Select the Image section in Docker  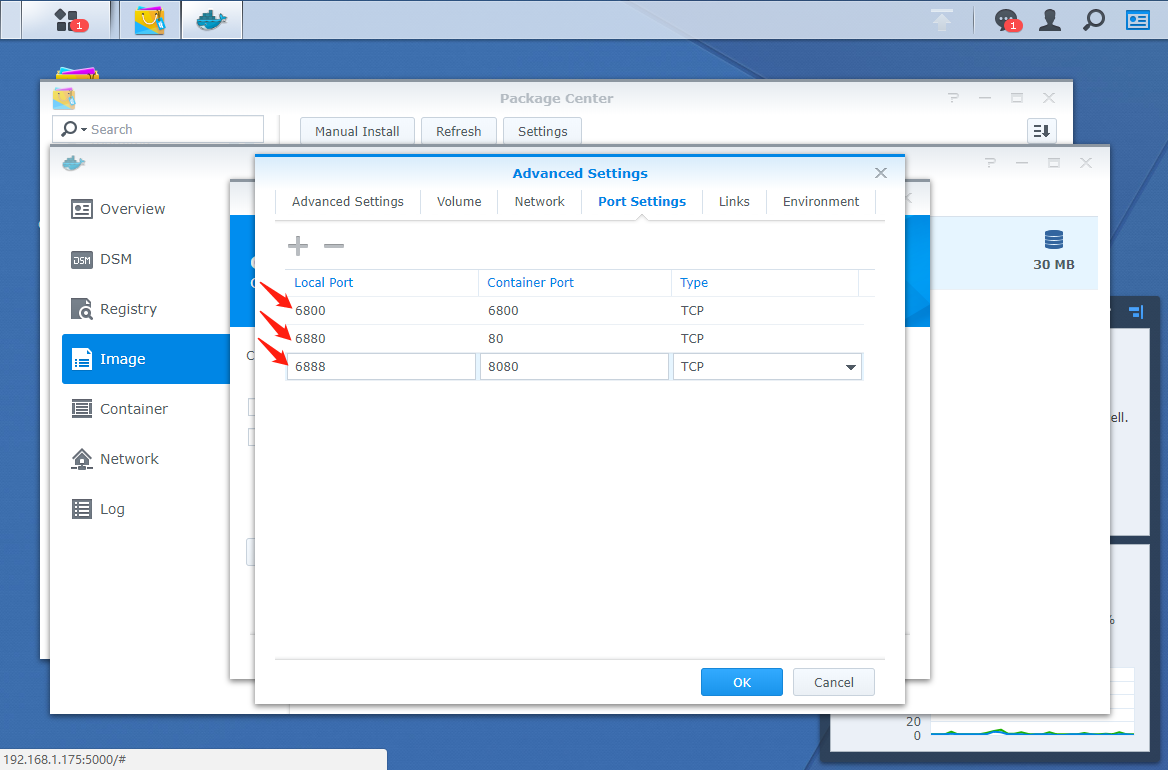(146, 359)
